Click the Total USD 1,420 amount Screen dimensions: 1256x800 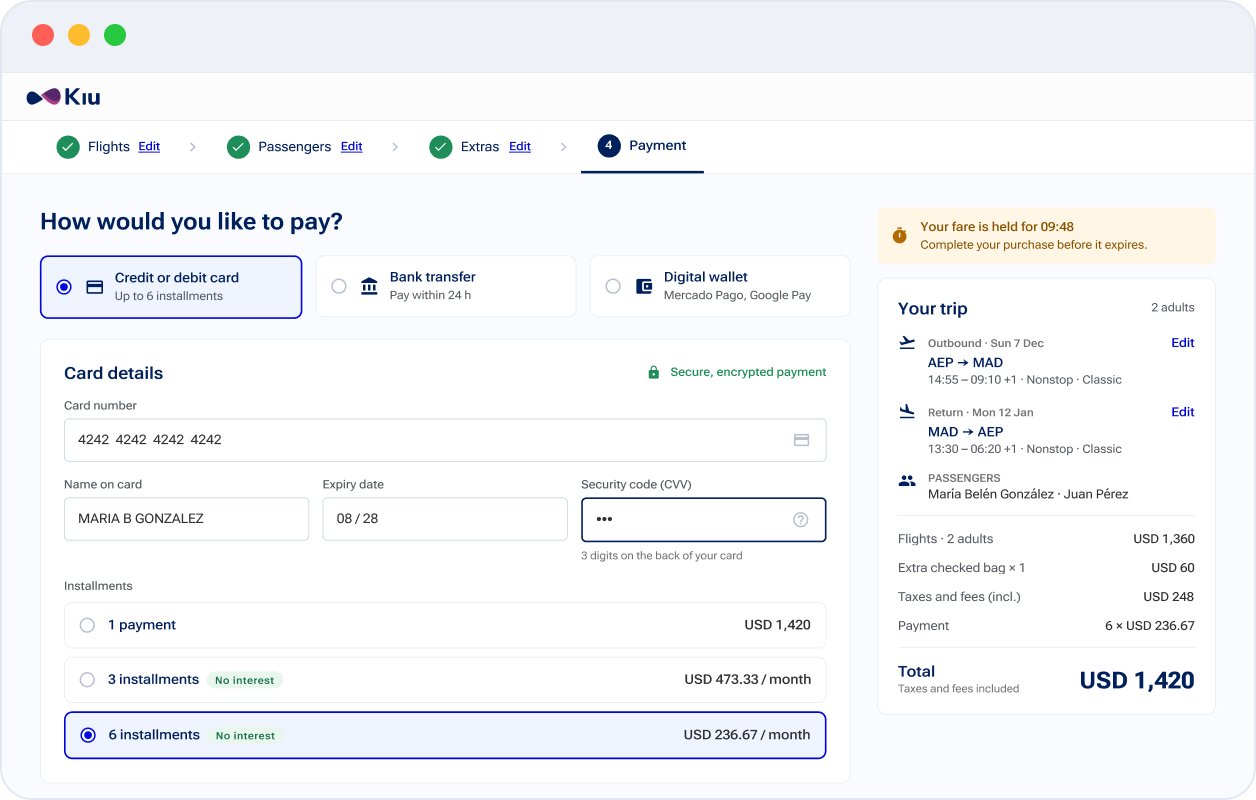point(1137,681)
